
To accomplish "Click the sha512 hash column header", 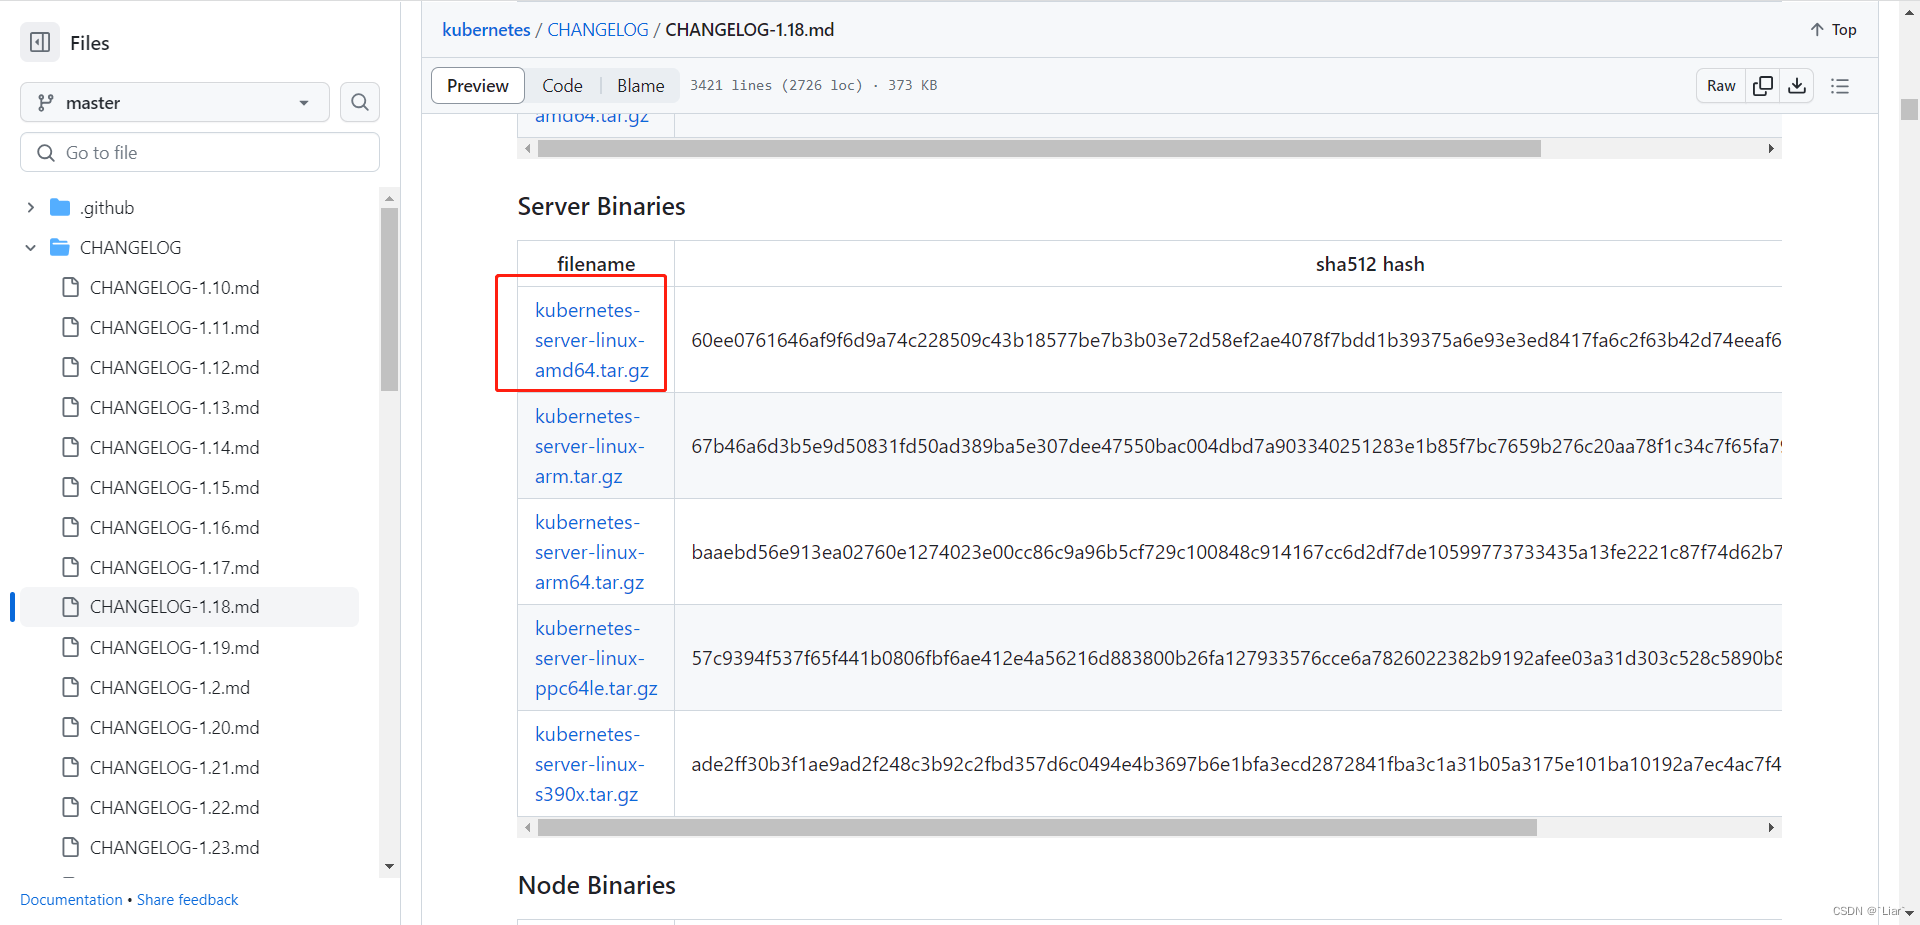I will coord(1370,264).
